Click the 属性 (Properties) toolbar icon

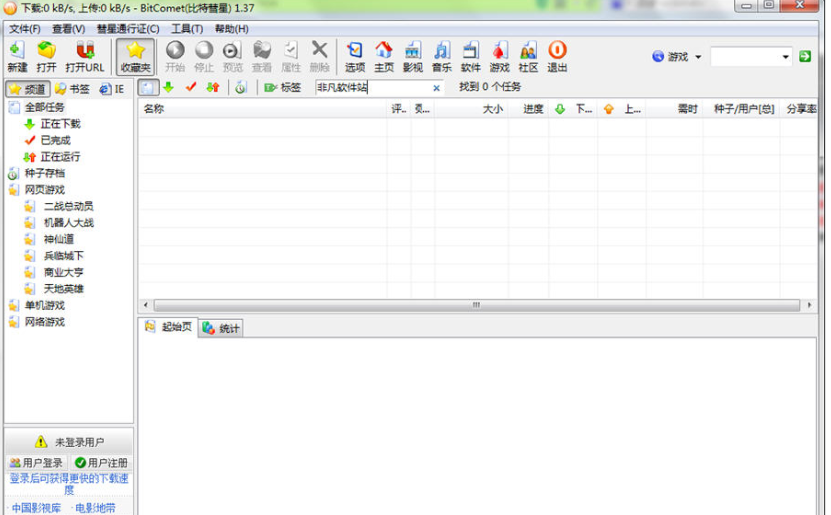click(290, 57)
